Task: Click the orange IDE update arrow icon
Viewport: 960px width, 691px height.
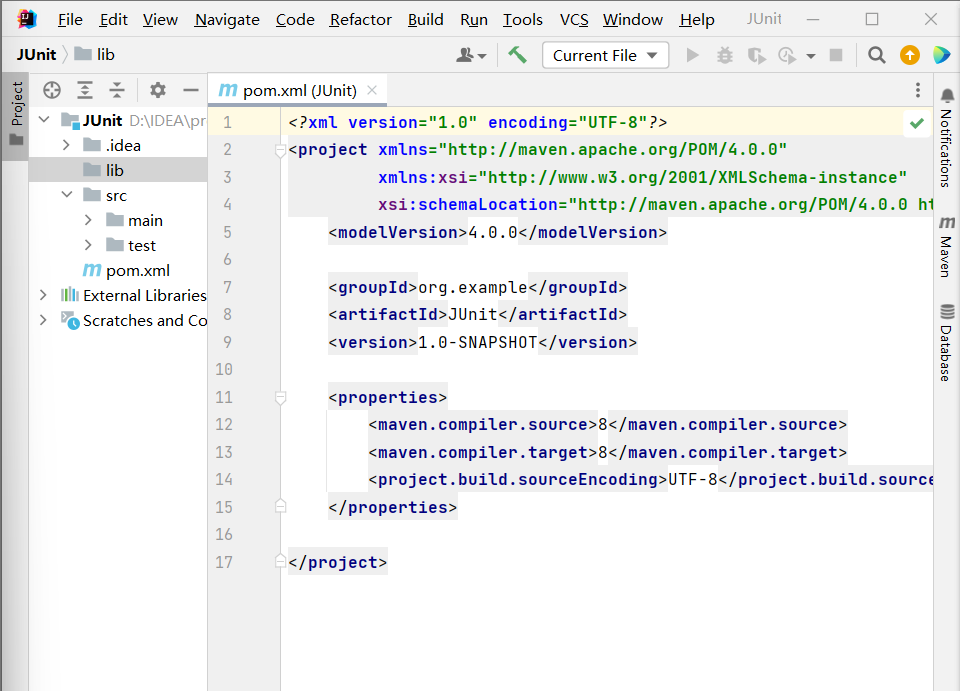Action: [x=909, y=55]
